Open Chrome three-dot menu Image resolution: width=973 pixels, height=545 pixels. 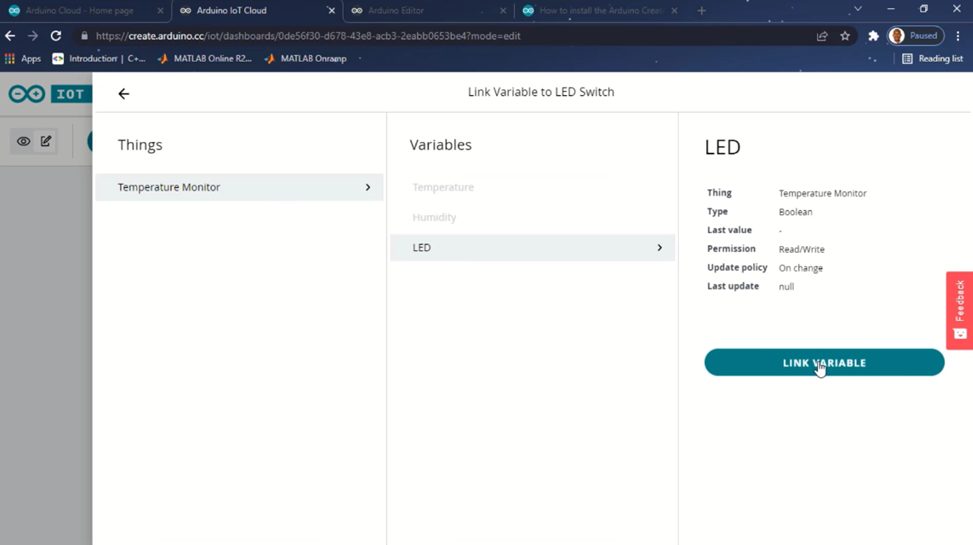click(x=958, y=36)
